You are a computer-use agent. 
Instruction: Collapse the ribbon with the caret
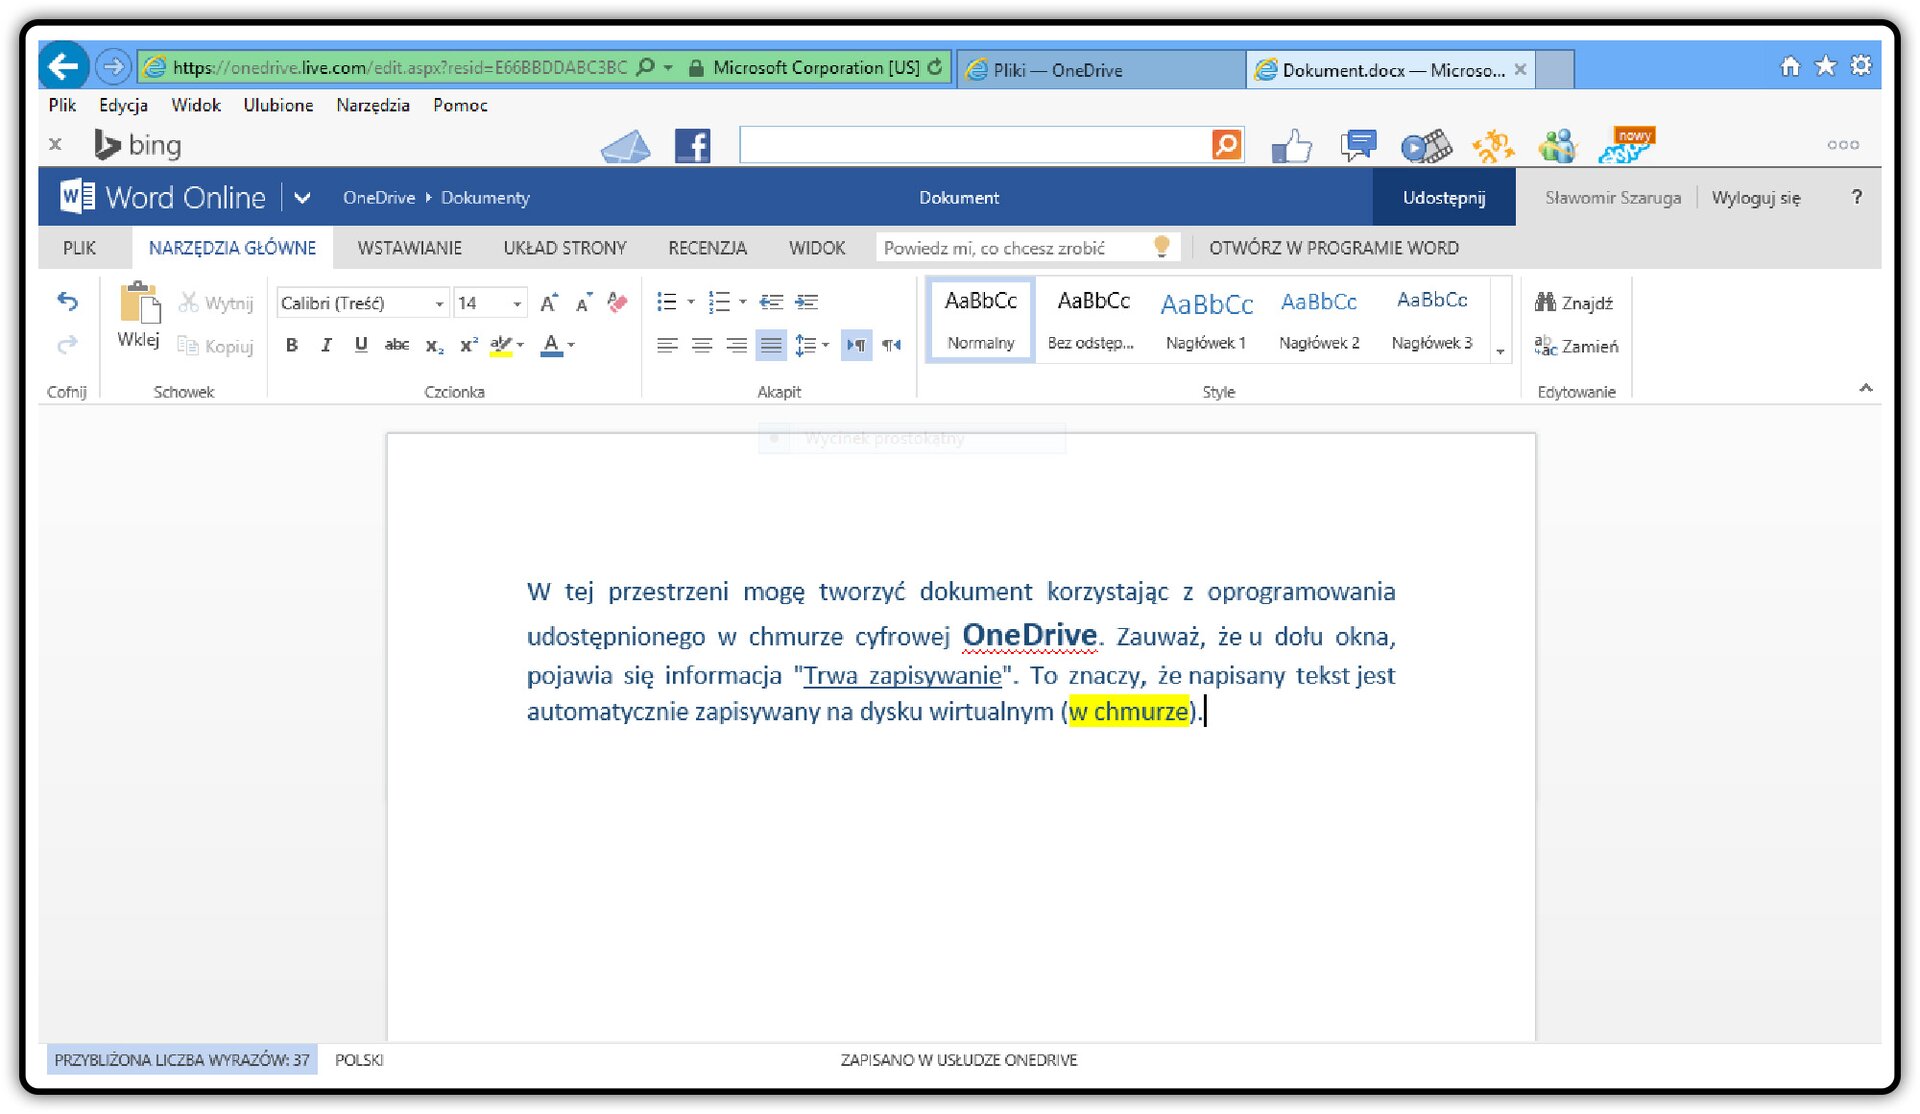point(1865,388)
